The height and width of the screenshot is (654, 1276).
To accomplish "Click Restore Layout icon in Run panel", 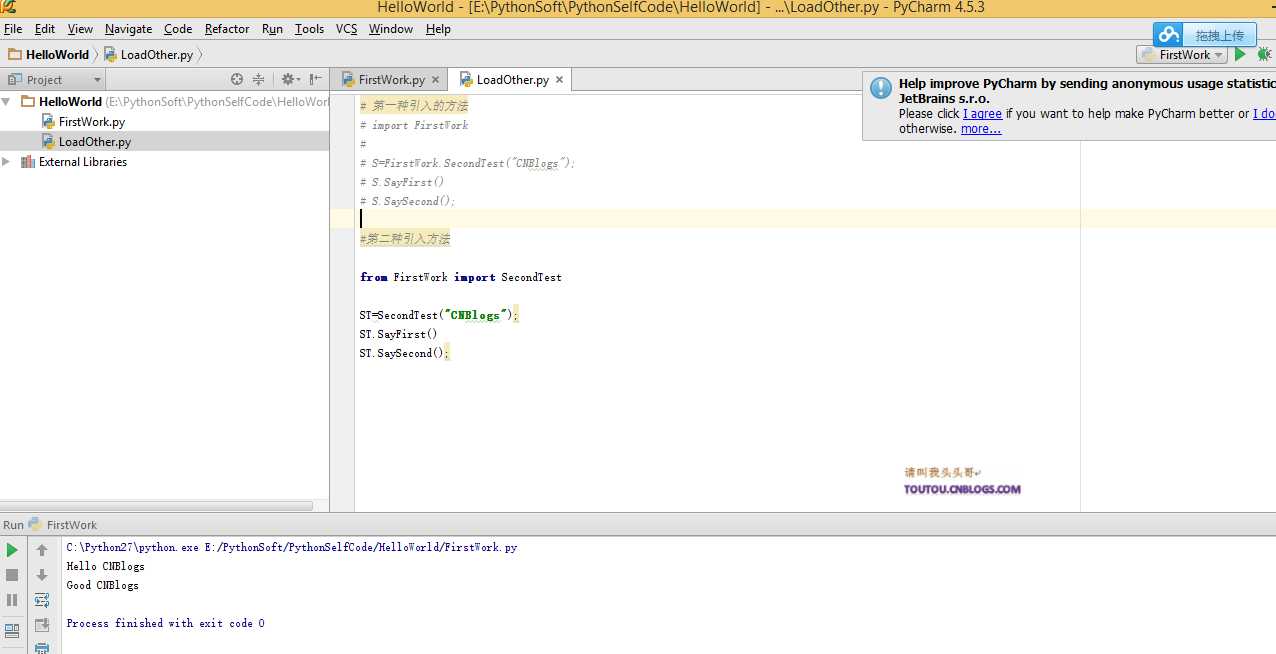I will point(12,631).
